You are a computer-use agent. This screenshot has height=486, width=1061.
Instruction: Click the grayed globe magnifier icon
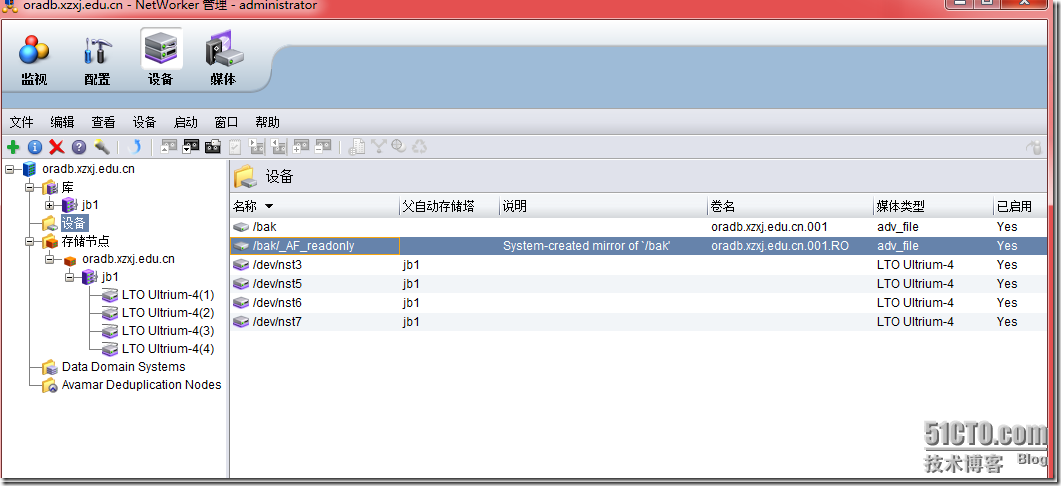(x=399, y=146)
